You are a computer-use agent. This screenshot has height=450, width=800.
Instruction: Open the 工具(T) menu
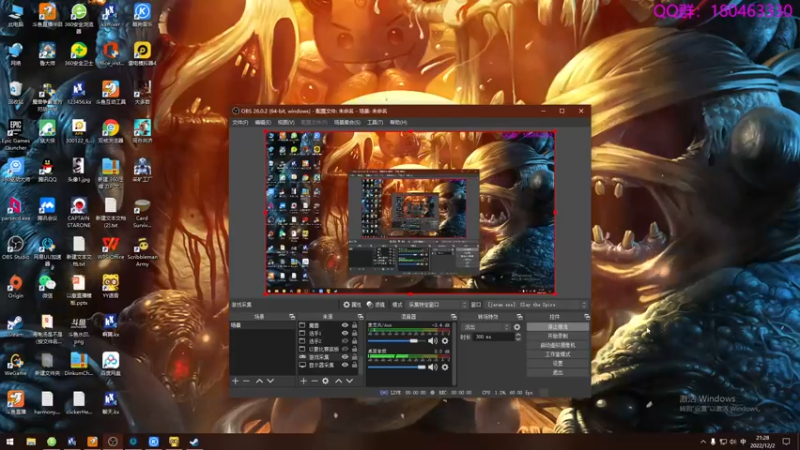(375, 122)
